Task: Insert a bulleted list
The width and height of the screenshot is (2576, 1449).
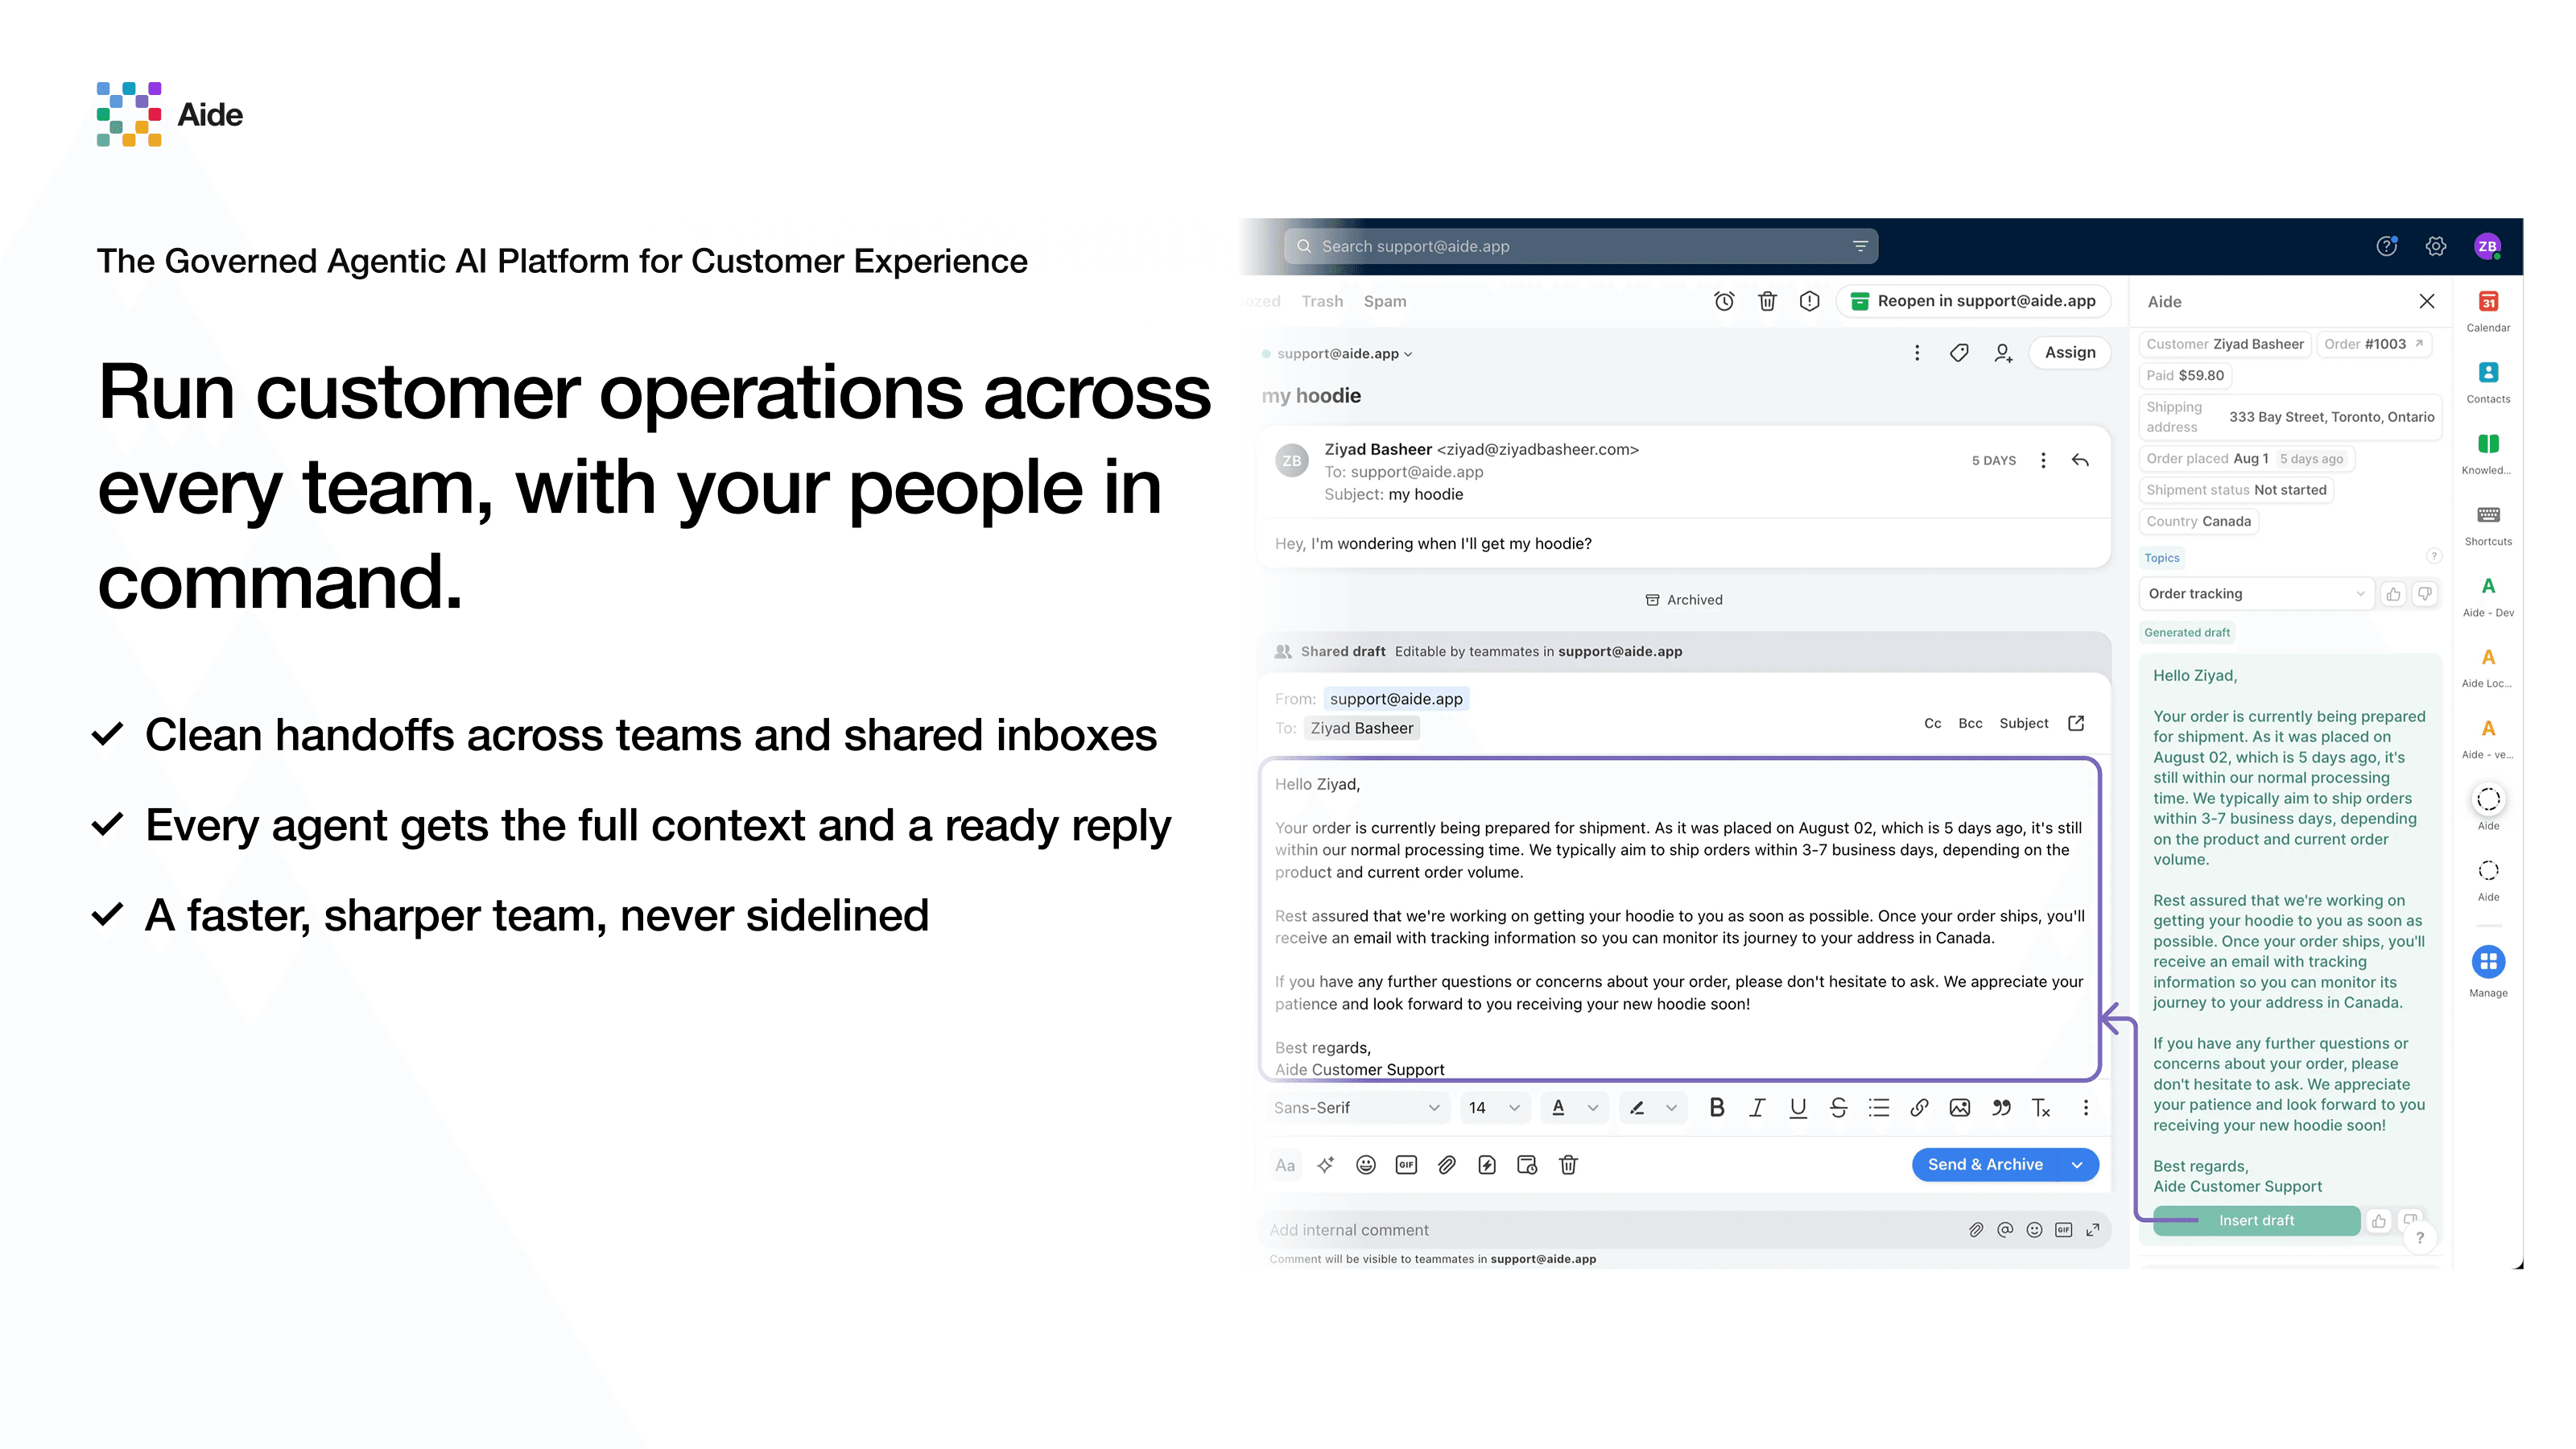Action: (x=1879, y=1107)
